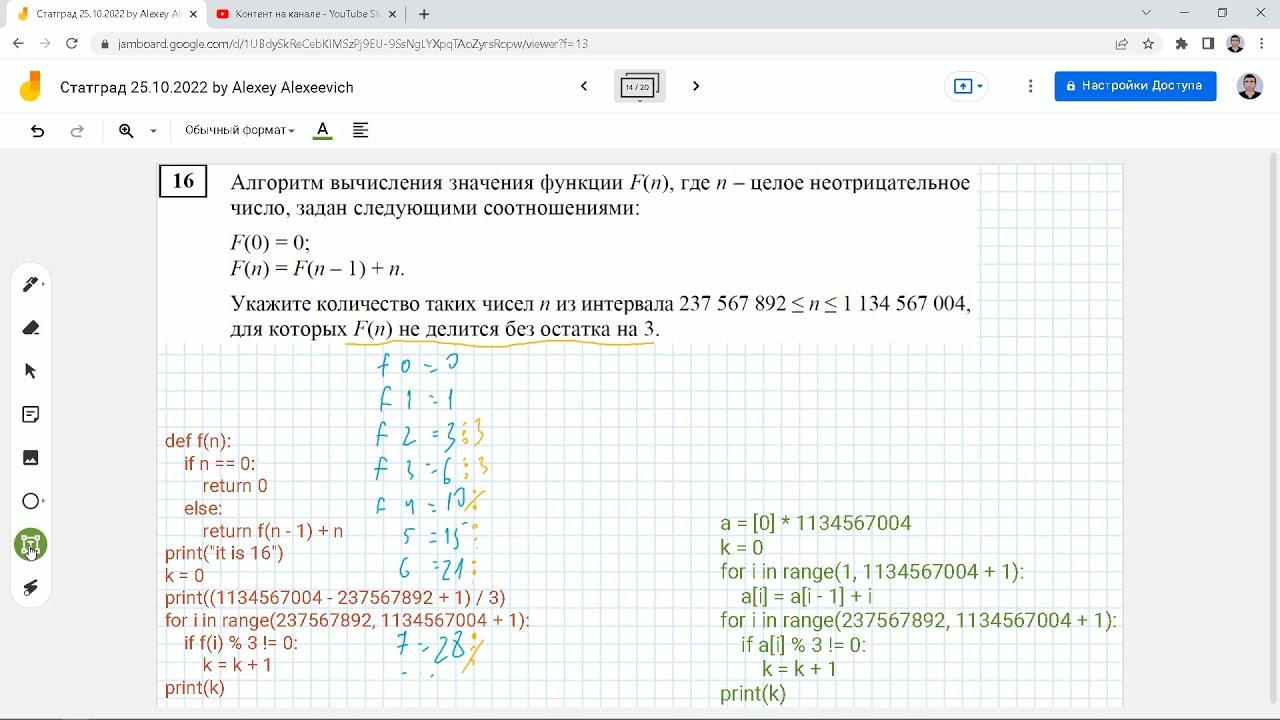Click the red text 'print("it is 16")'

tap(224, 553)
